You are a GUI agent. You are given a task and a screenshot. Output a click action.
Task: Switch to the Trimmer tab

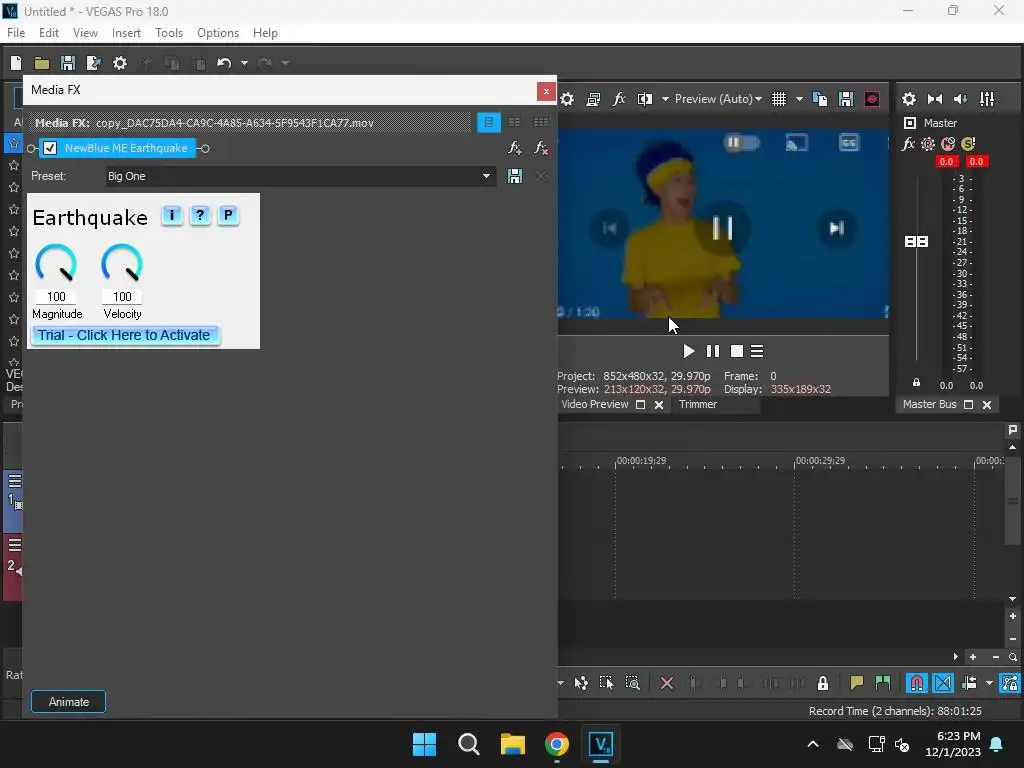coord(697,404)
